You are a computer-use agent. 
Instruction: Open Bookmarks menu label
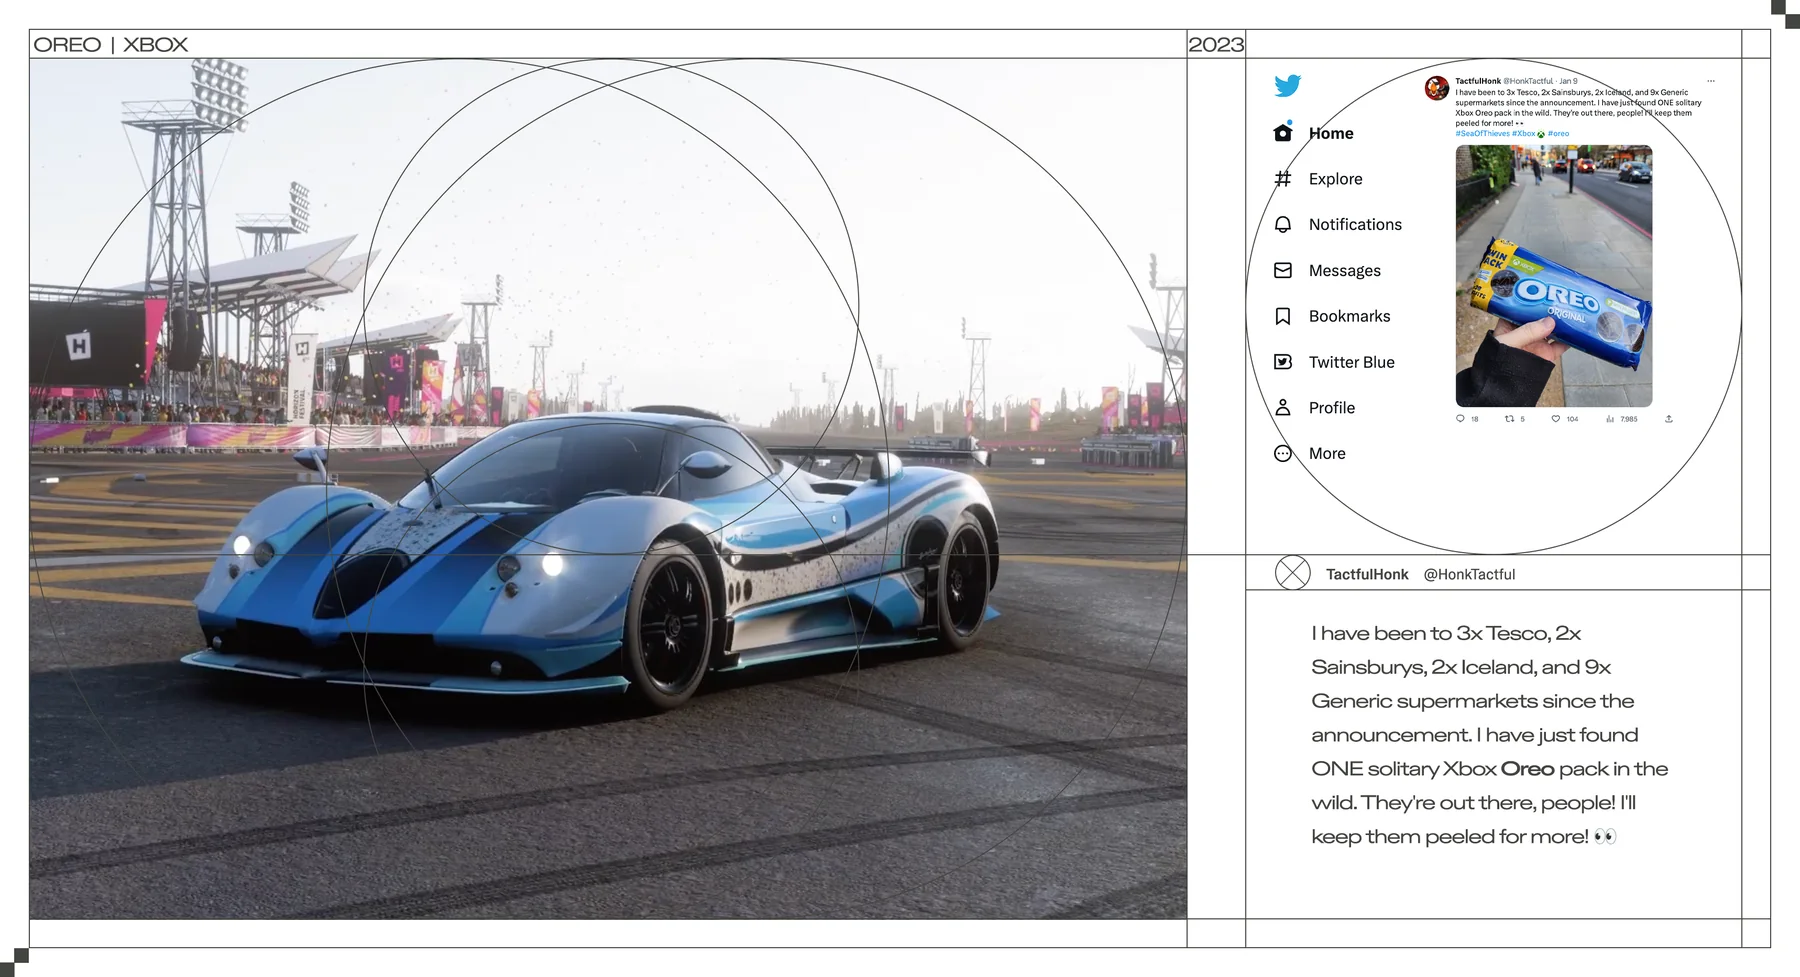(1350, 316)
